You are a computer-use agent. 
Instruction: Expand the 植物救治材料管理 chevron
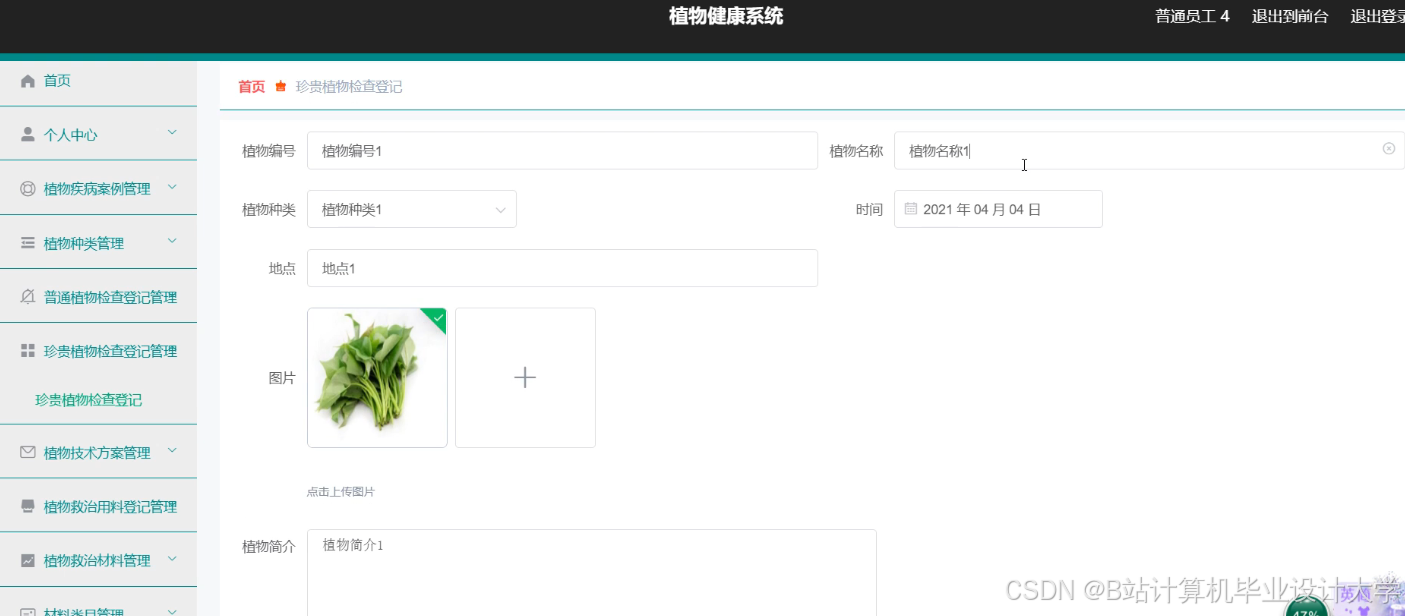(x=172, y=559)
